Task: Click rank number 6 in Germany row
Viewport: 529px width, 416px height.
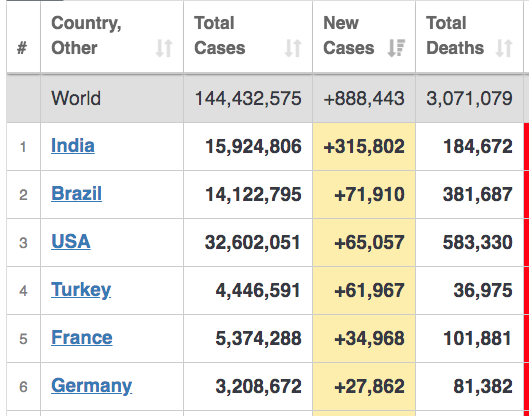Action: [23, 386]
